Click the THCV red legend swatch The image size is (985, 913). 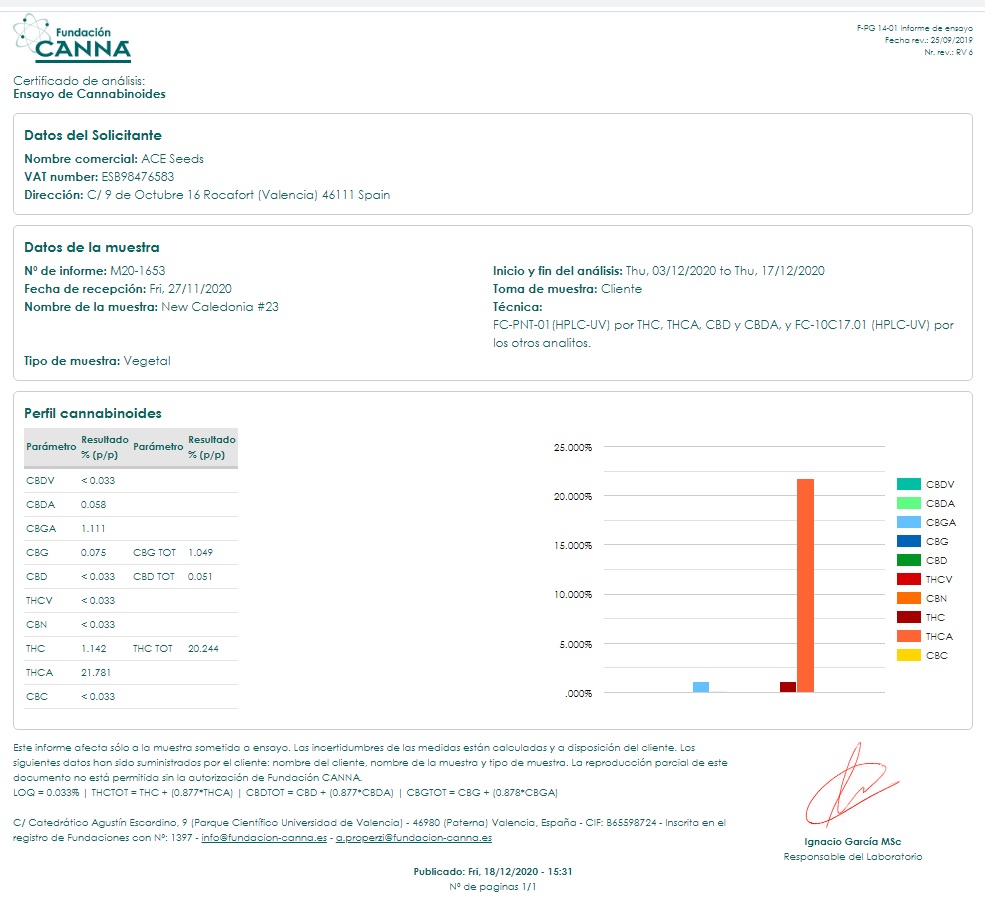coord(908,579)
